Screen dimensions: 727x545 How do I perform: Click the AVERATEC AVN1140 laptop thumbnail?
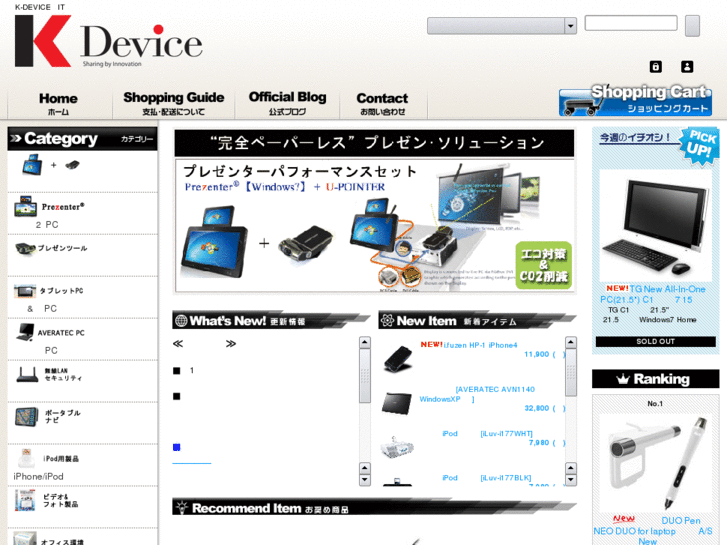[x=397, y=404]
